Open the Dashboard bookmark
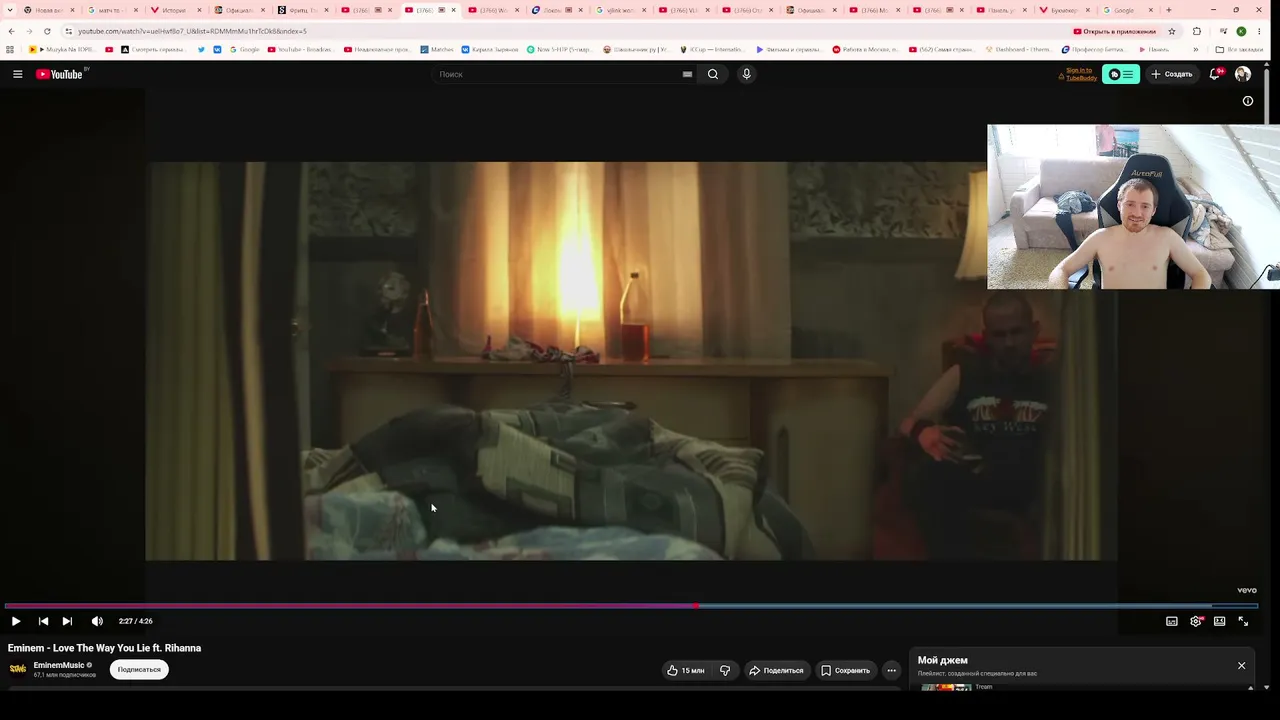The height and width of the screenshot is (720, 1280). click(x=1017, y=49)
